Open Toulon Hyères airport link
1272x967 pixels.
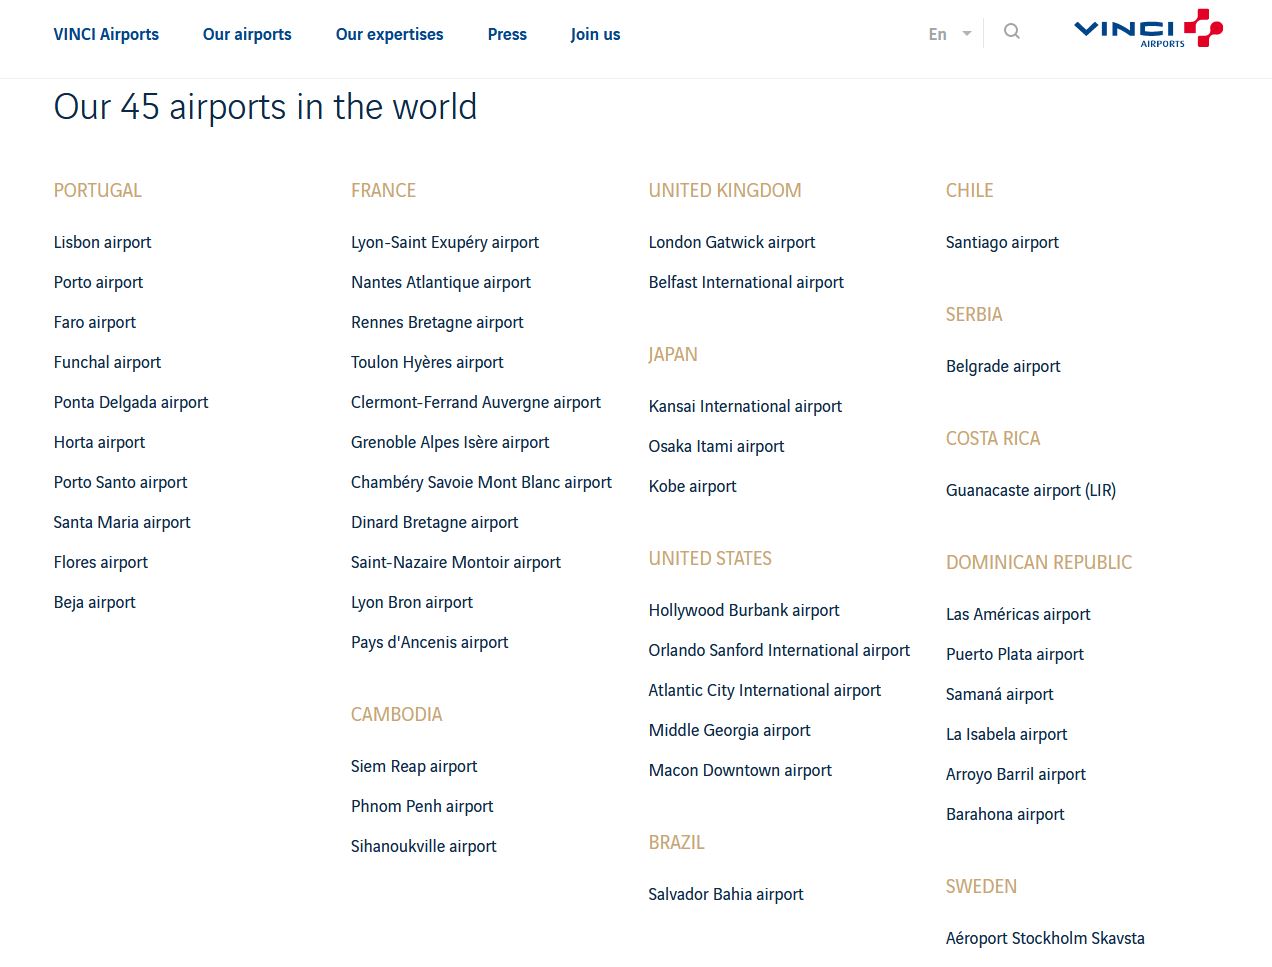(x=427, y=362)
